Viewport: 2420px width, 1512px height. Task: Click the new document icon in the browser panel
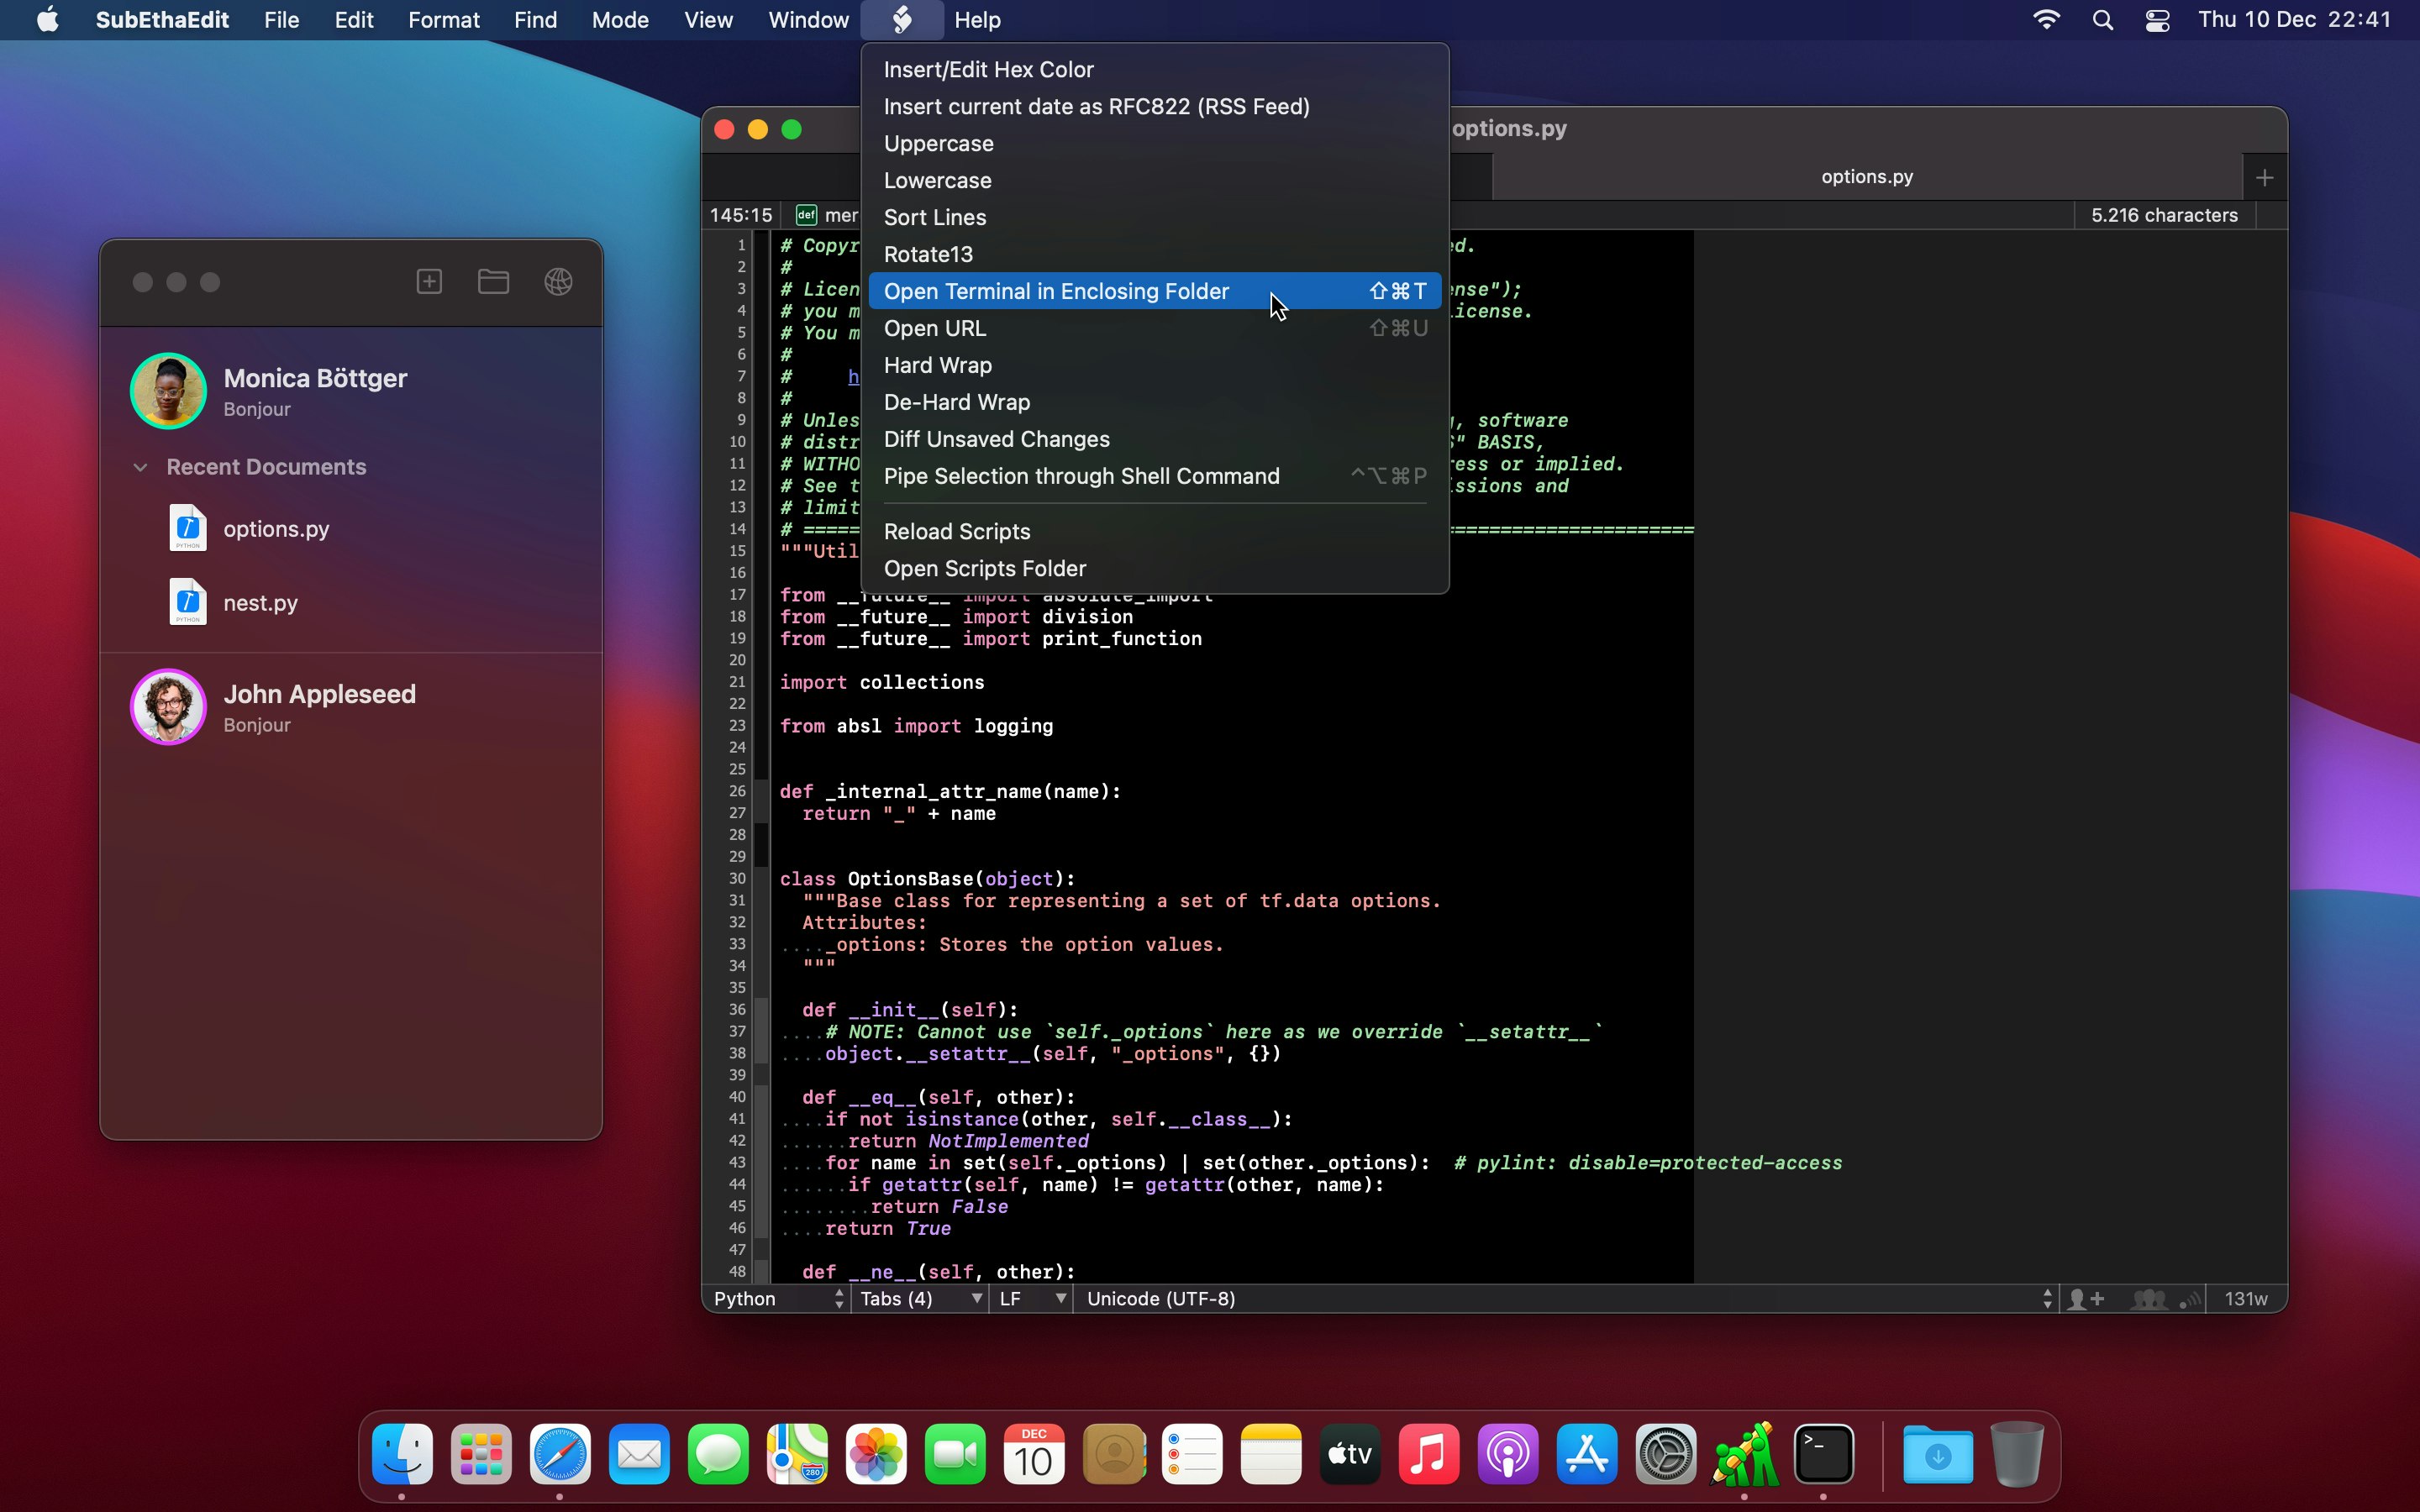pyautogui.click(x=429, y=282)
